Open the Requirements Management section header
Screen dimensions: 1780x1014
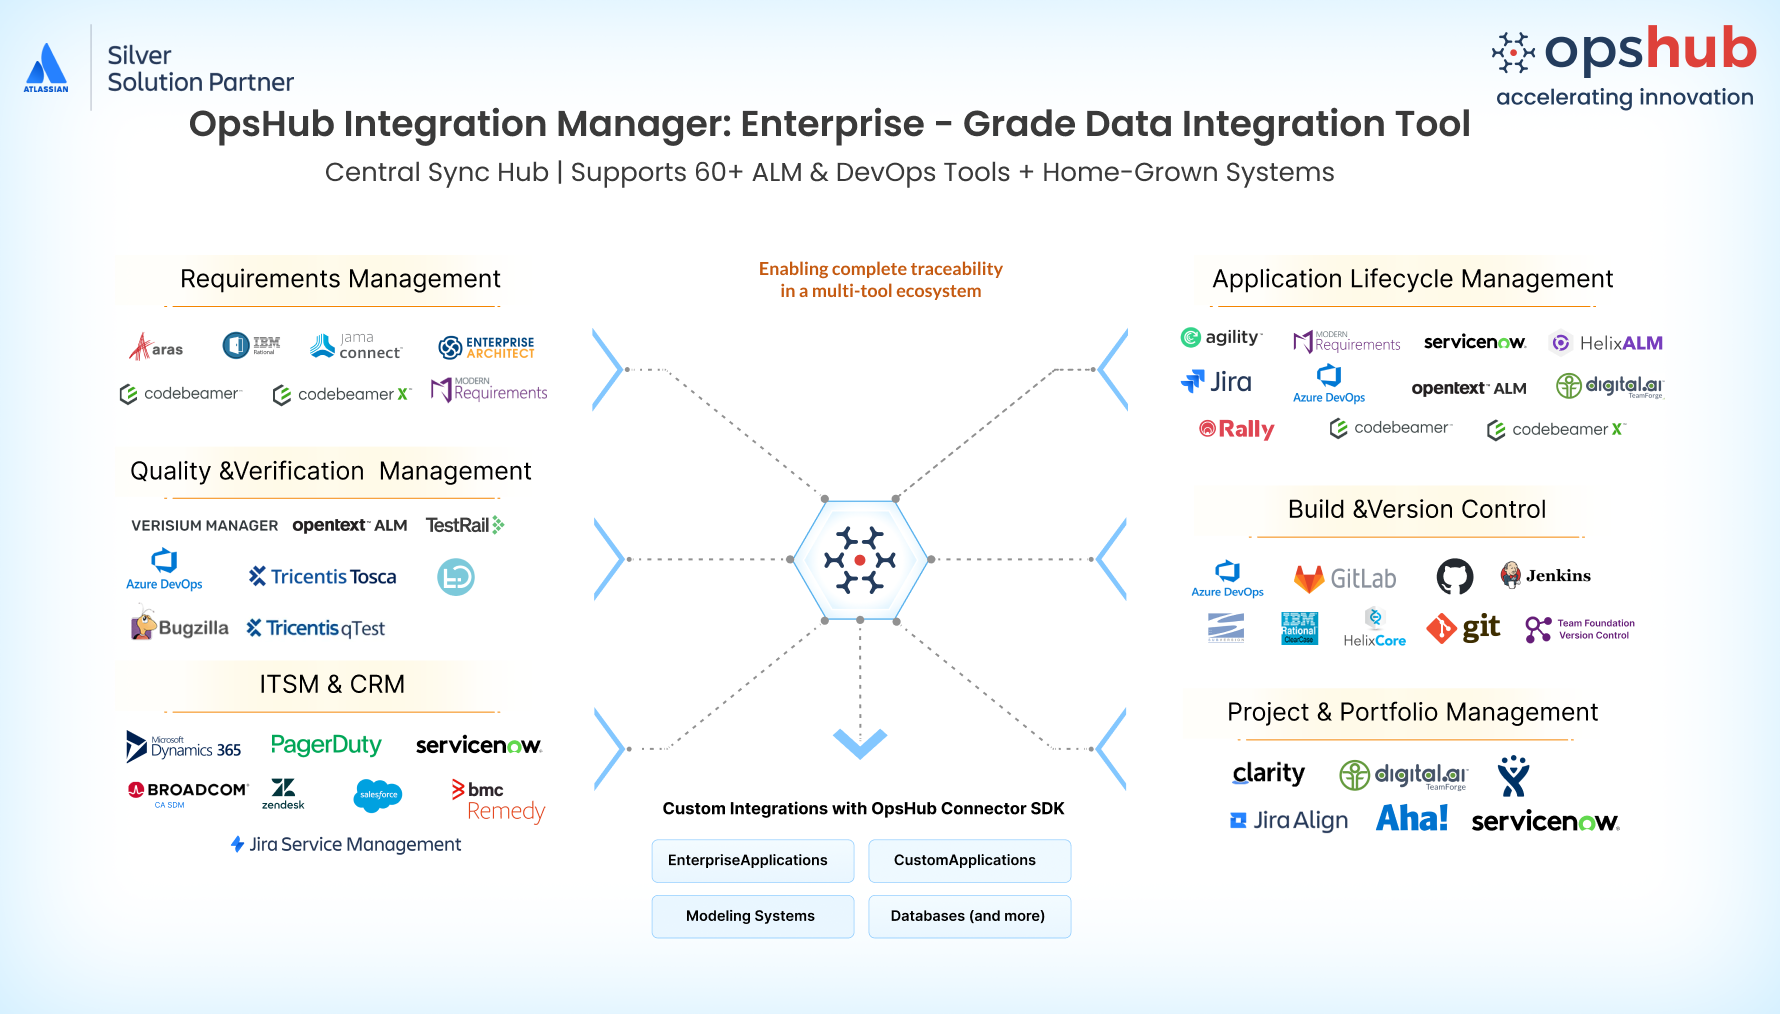pyautogui.click(x=340, y=279)
